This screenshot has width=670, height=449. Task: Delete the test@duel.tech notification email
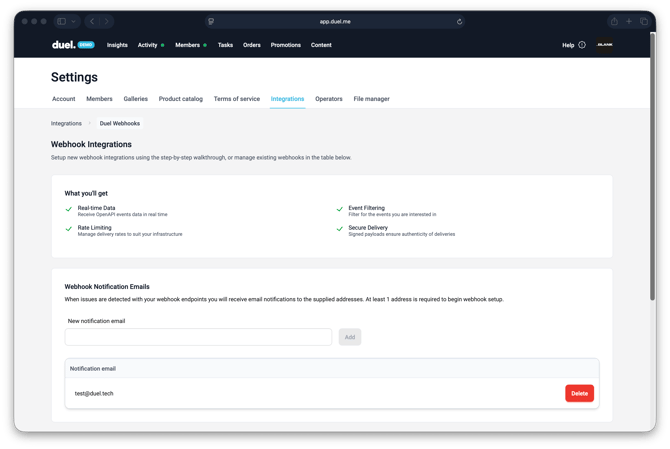(579, 394)
